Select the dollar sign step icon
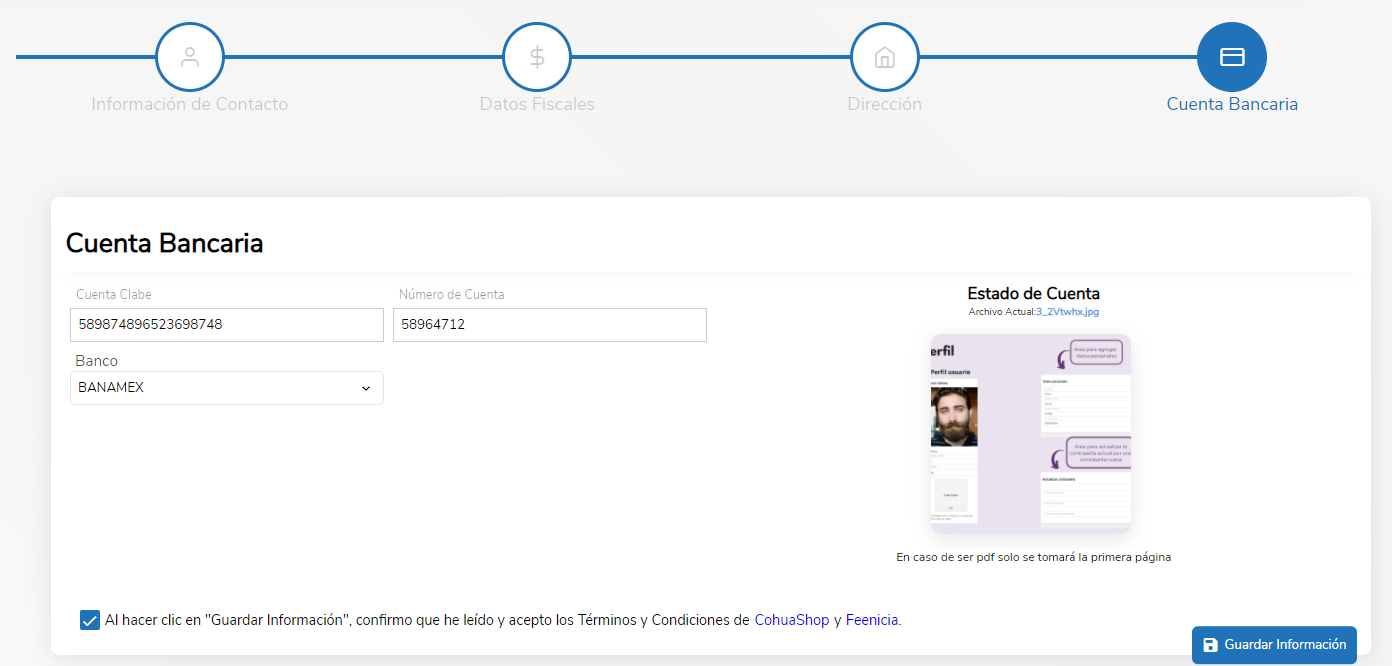 point(537,57)
